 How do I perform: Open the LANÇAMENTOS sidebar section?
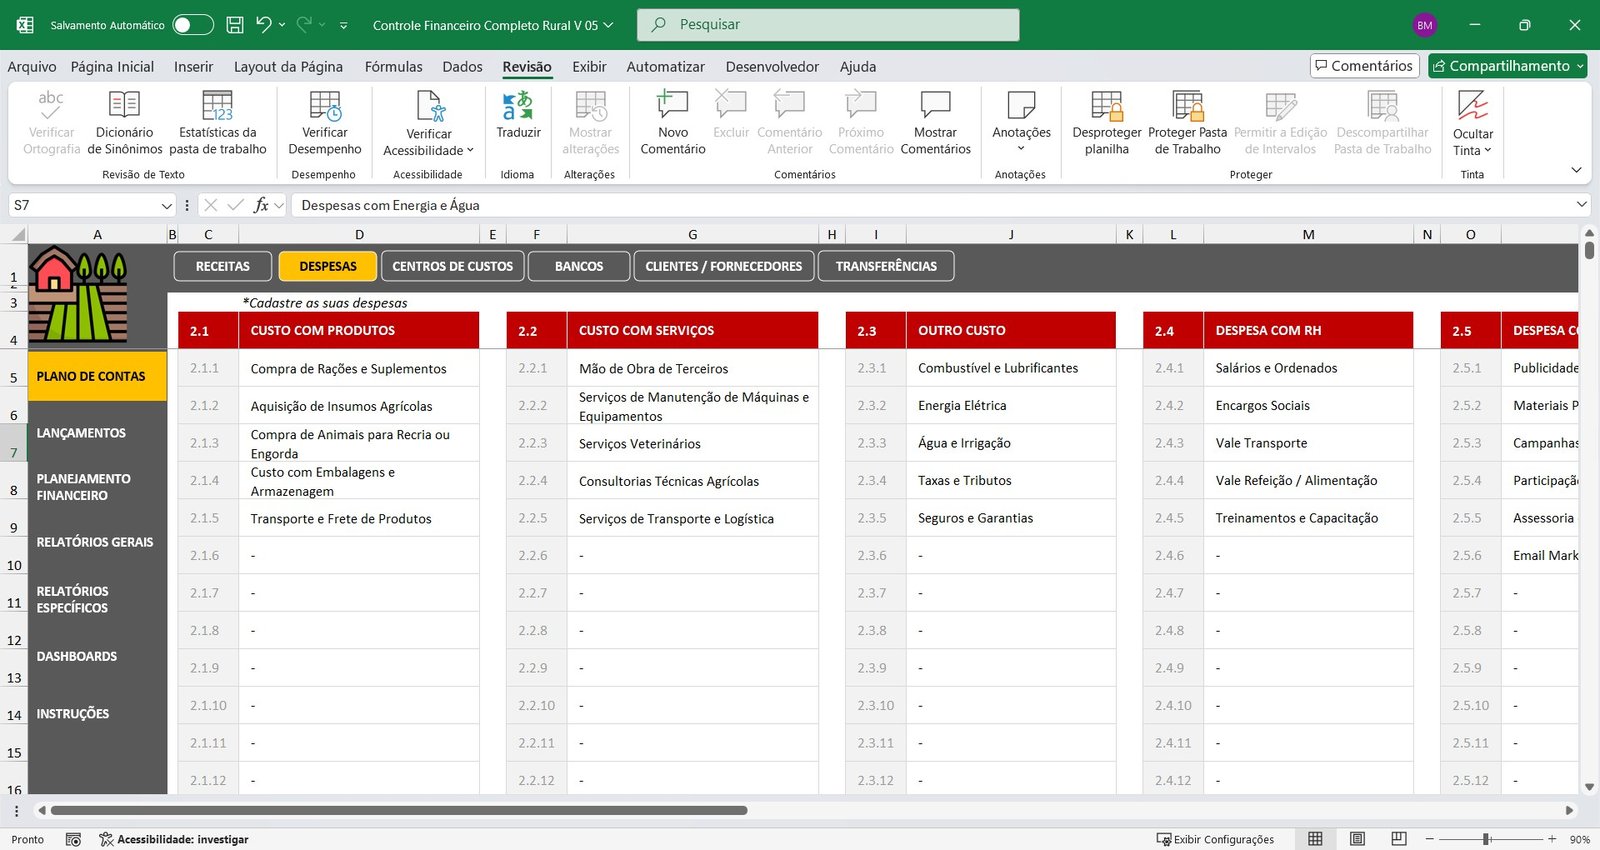pos(81,433)
